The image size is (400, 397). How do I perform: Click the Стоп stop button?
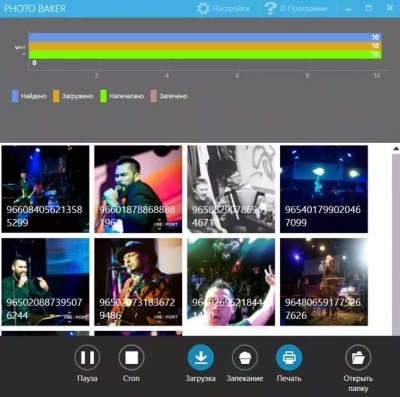(x=131, y=358)
